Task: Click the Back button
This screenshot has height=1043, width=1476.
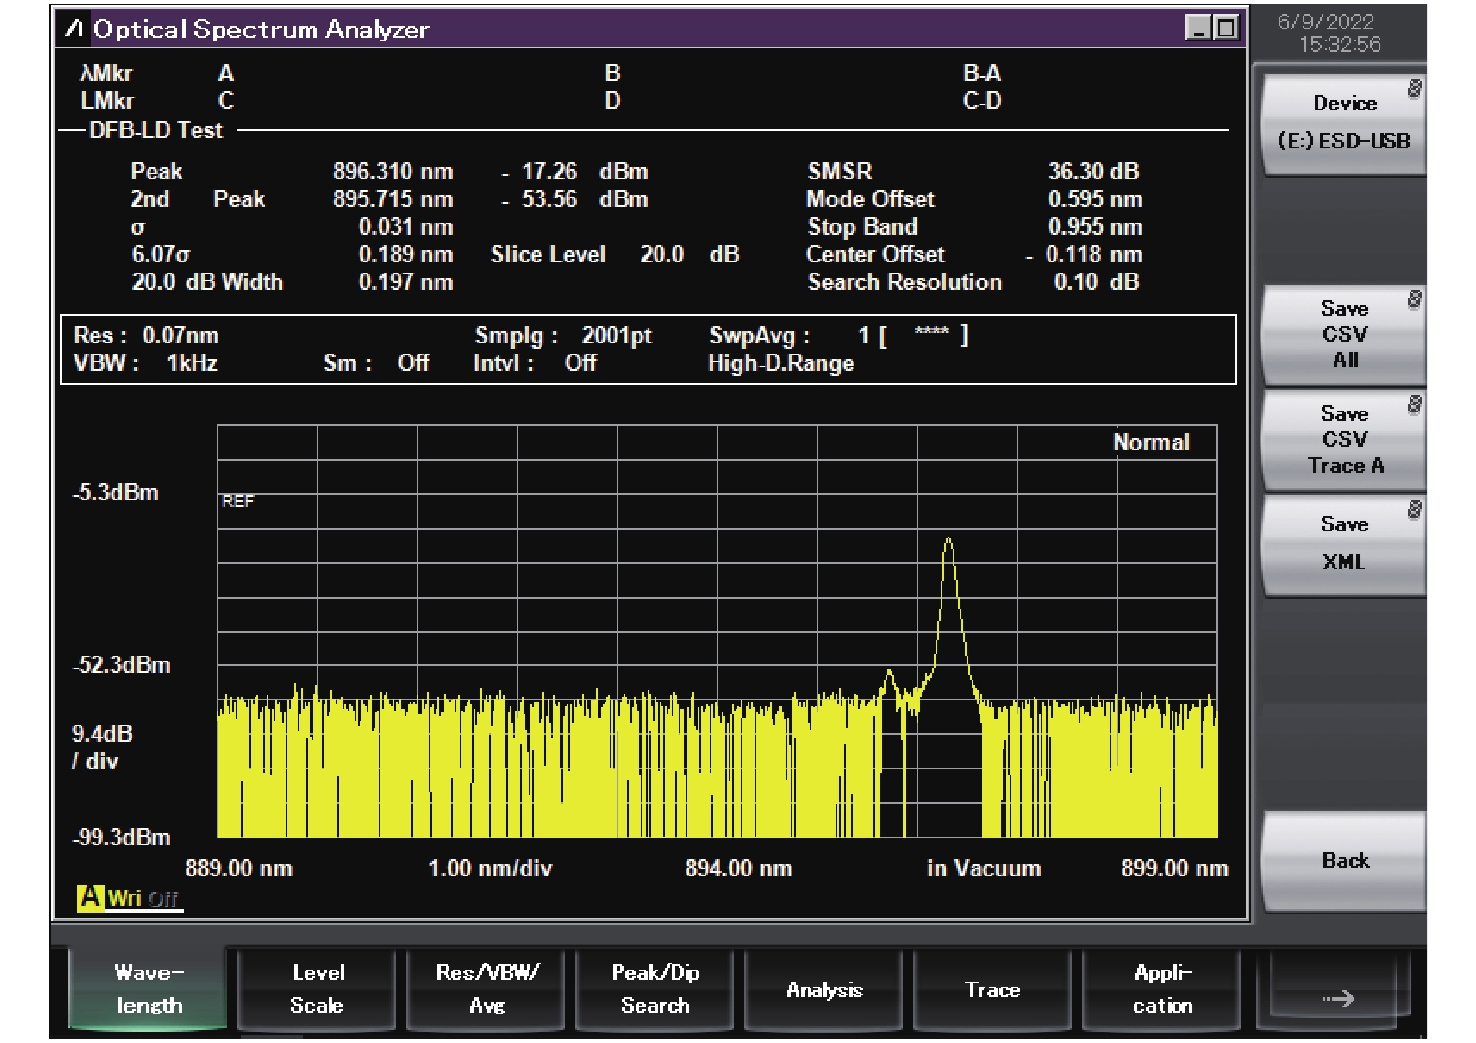Action: pyautogui.click(x=1344, y=861)
